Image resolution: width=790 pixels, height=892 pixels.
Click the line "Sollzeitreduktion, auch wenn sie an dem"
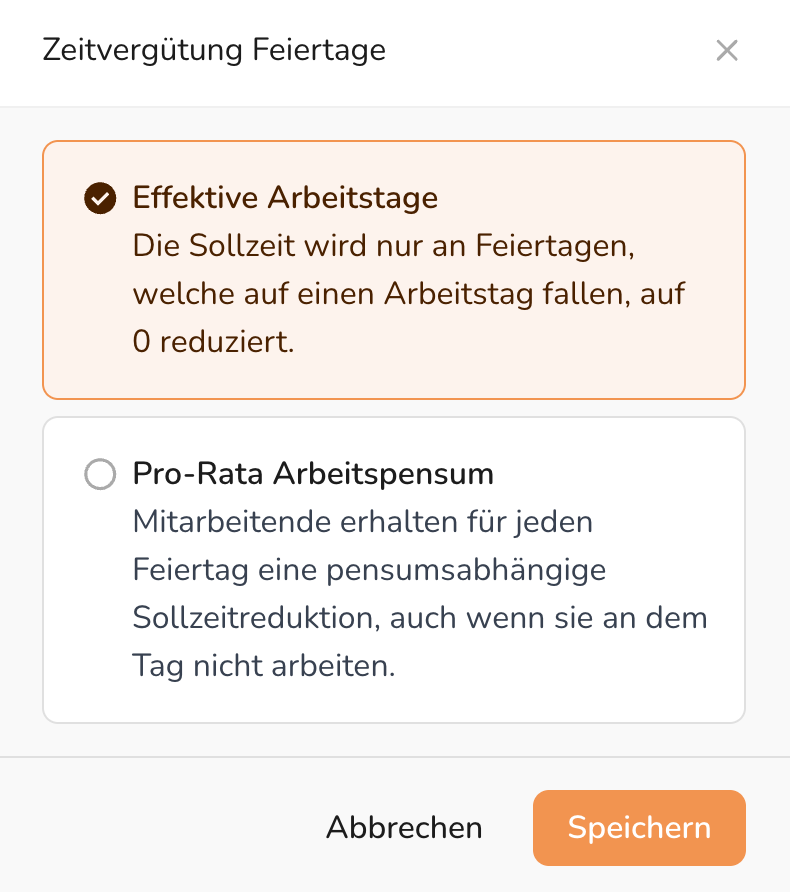click(x=420, y=618)
